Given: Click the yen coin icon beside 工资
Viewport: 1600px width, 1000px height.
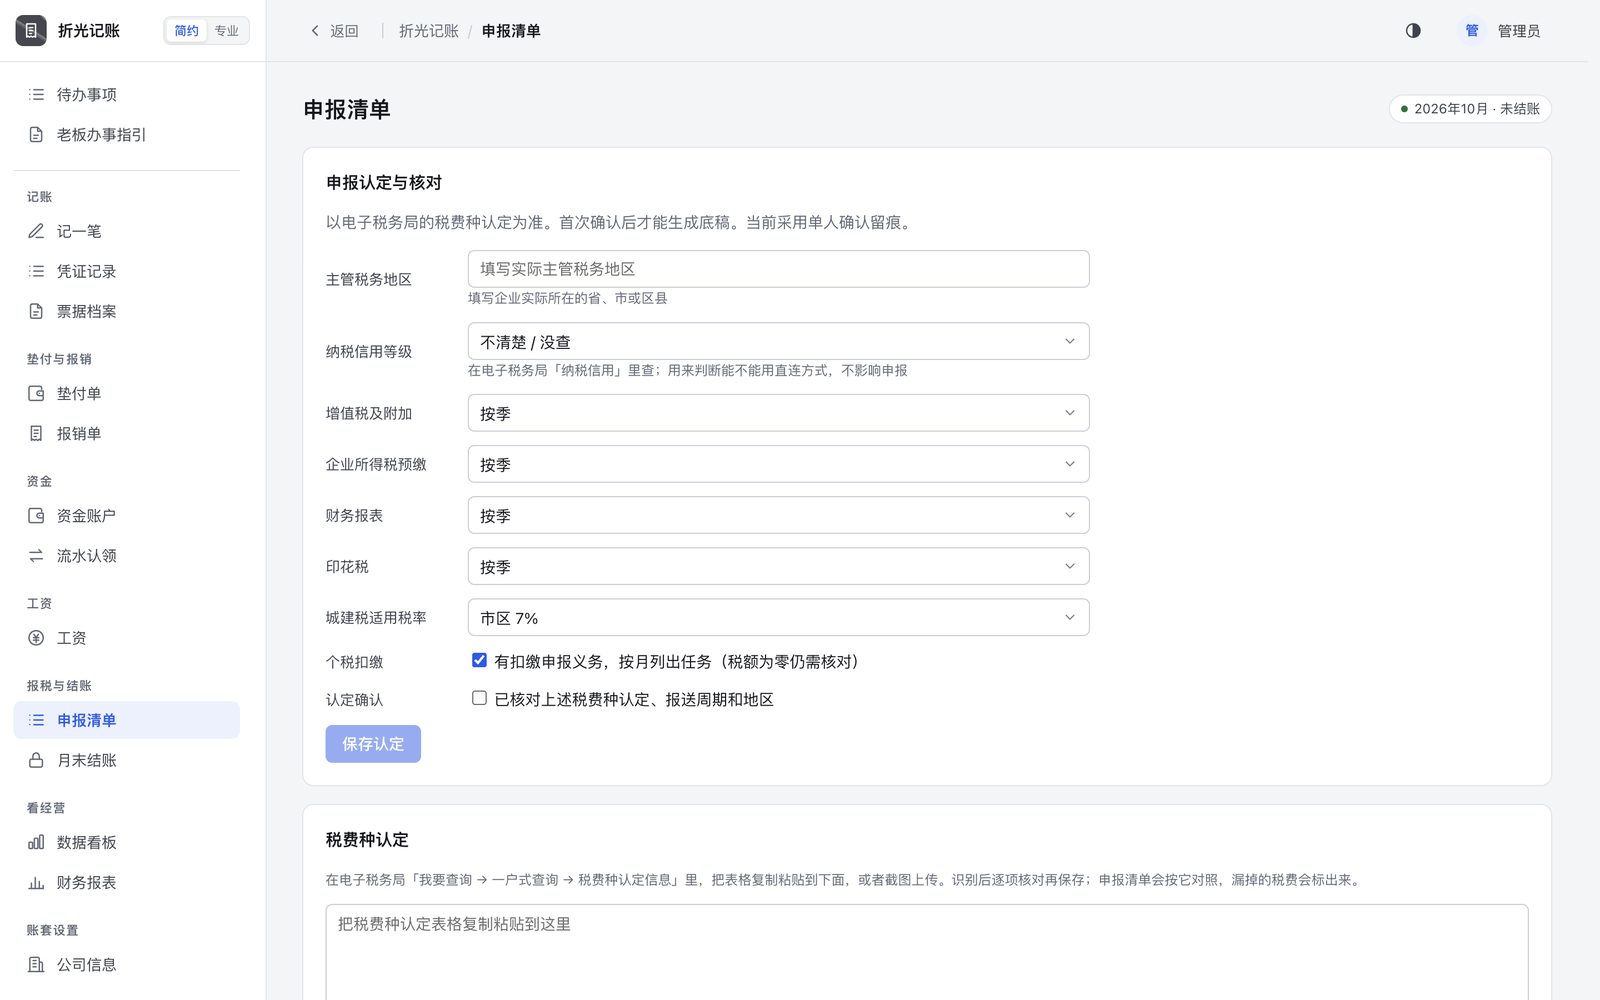Looking at the screenshot, I should [x=36, y=637].
